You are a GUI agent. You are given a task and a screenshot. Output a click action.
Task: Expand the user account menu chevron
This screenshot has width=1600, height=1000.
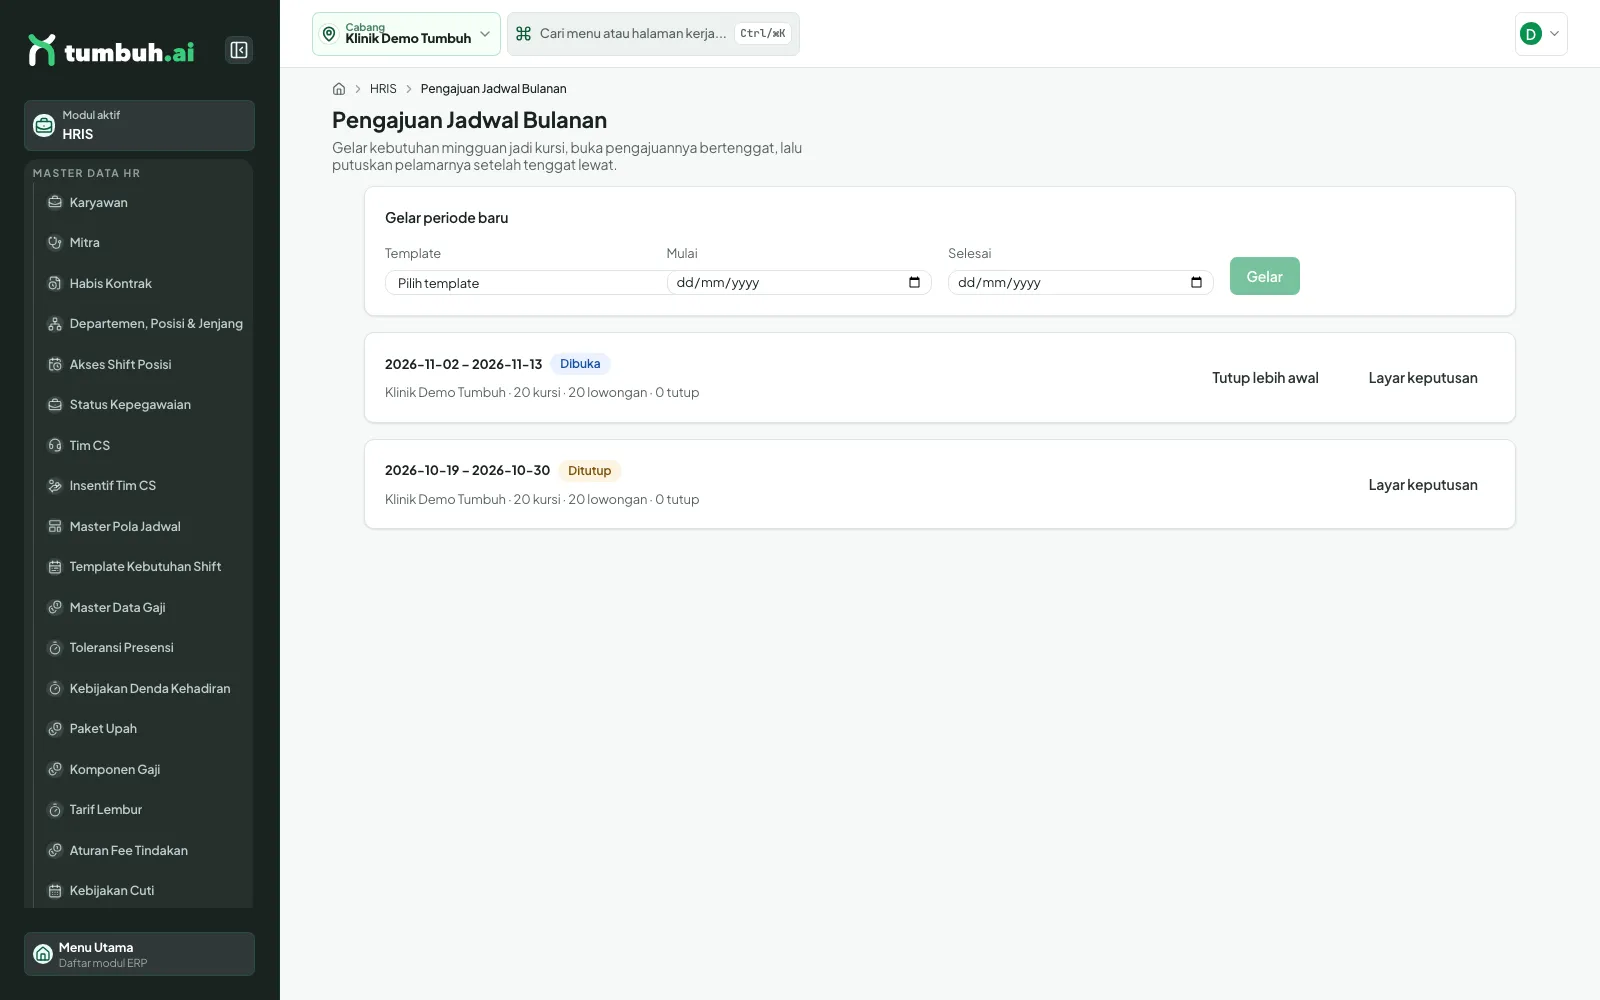click(1554, 34)
